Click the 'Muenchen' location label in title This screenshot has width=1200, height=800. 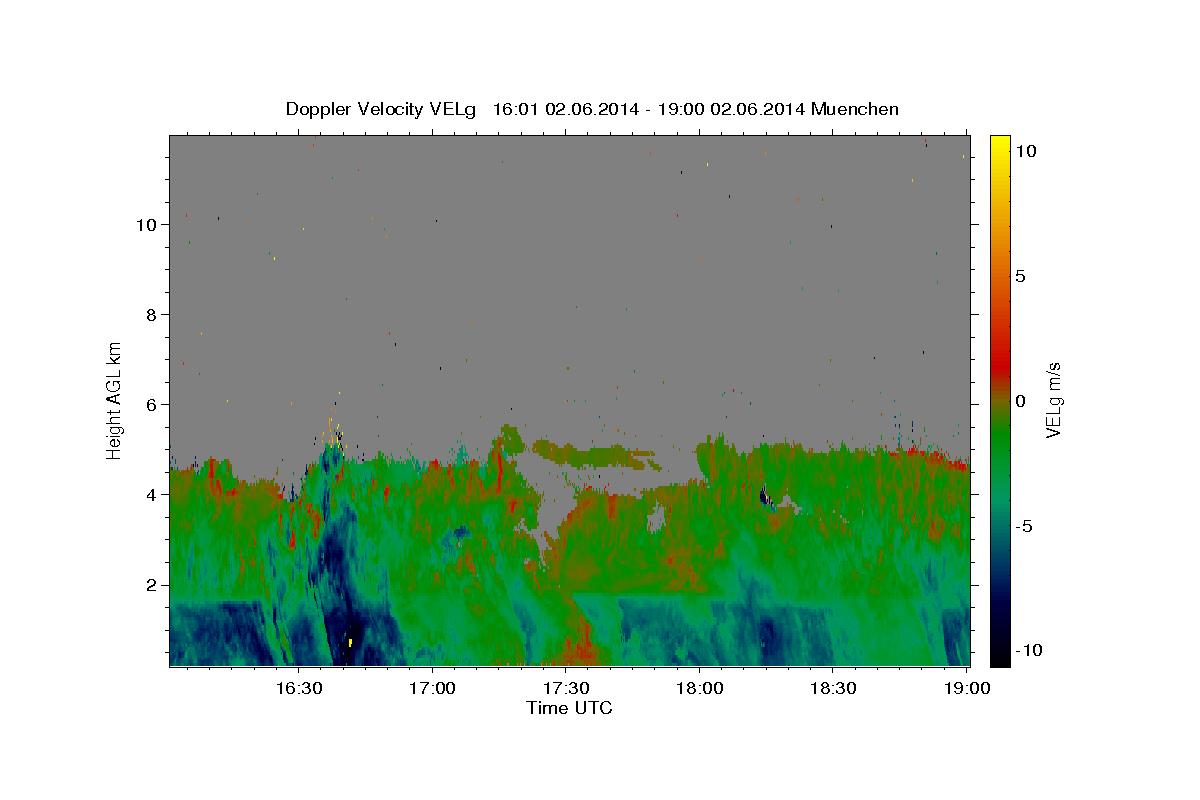click(x=856, y=109)
